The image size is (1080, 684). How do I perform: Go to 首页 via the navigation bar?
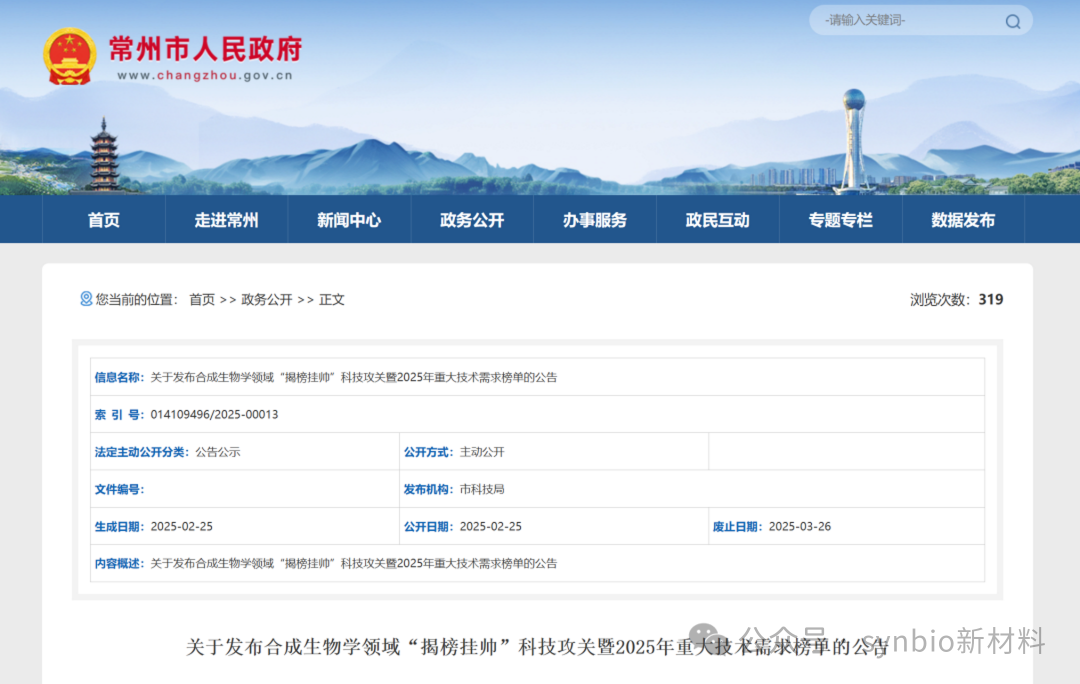(x=104, y=220)
